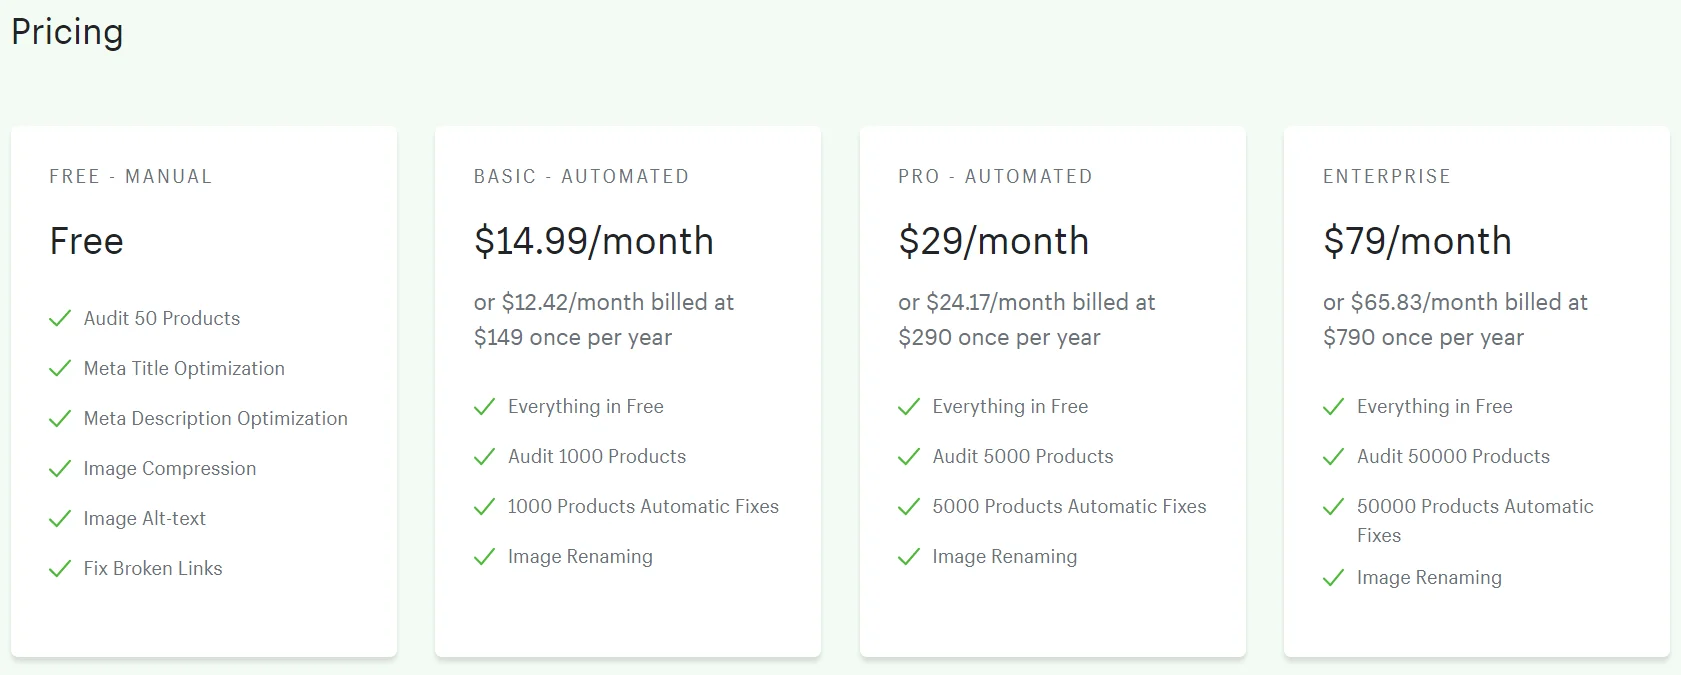1681x675 pixels.
Task: Select the Free - Manual plan title
Action: pos(131,176)
